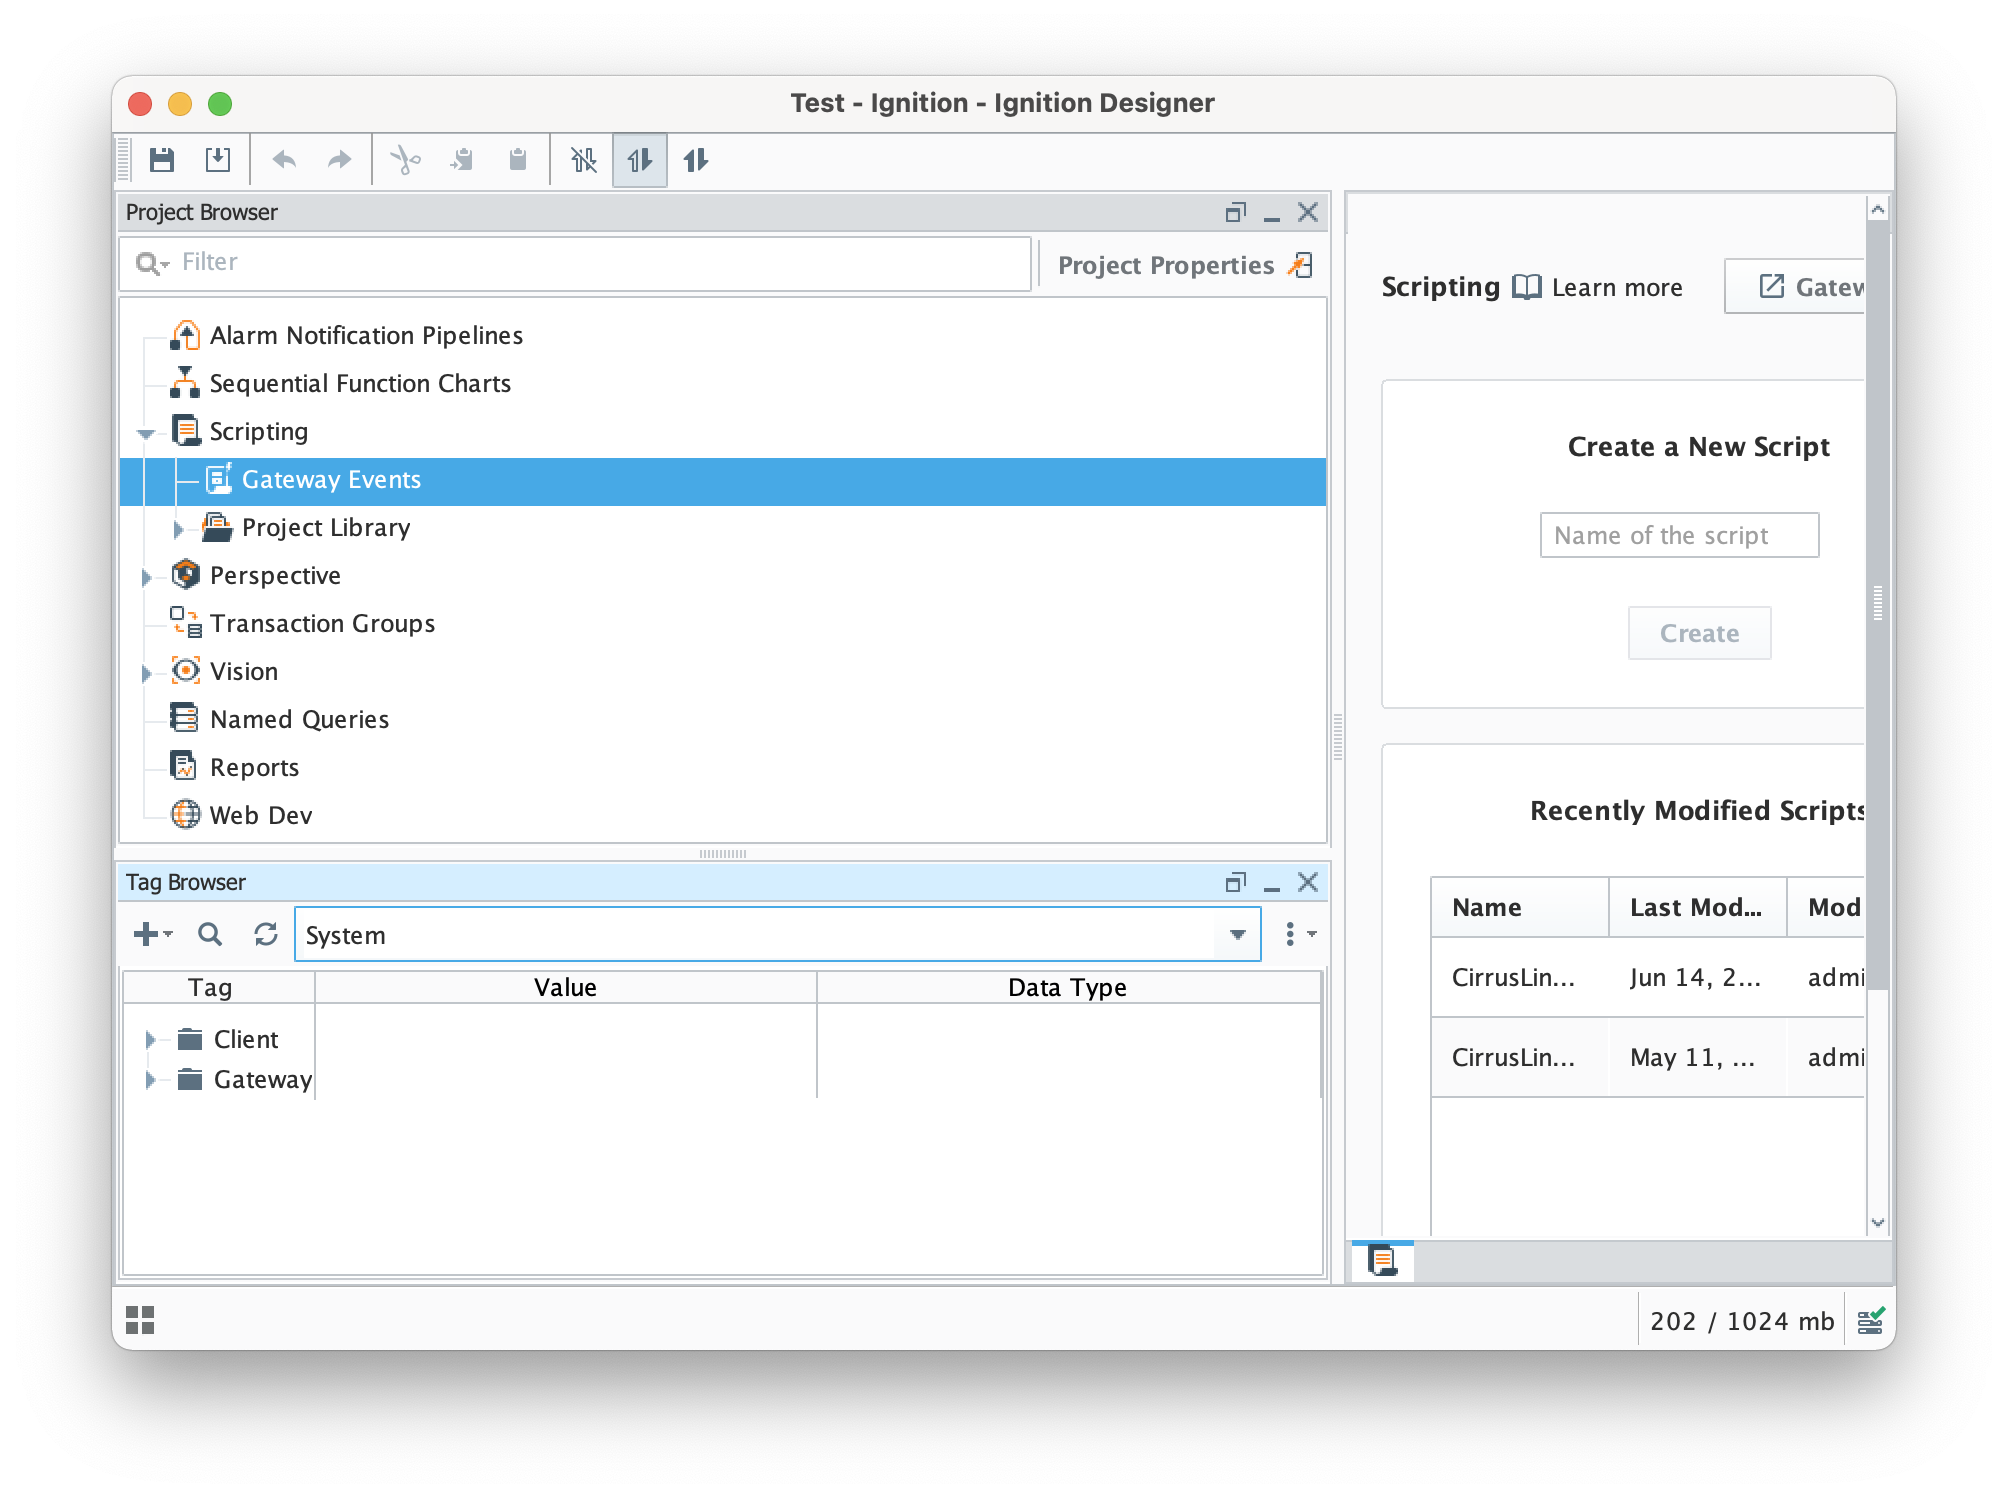Viewport: 2008px width, 1498px height.
Task: Sort by Last Mod... column header
Action: (x=1697, y=908)
